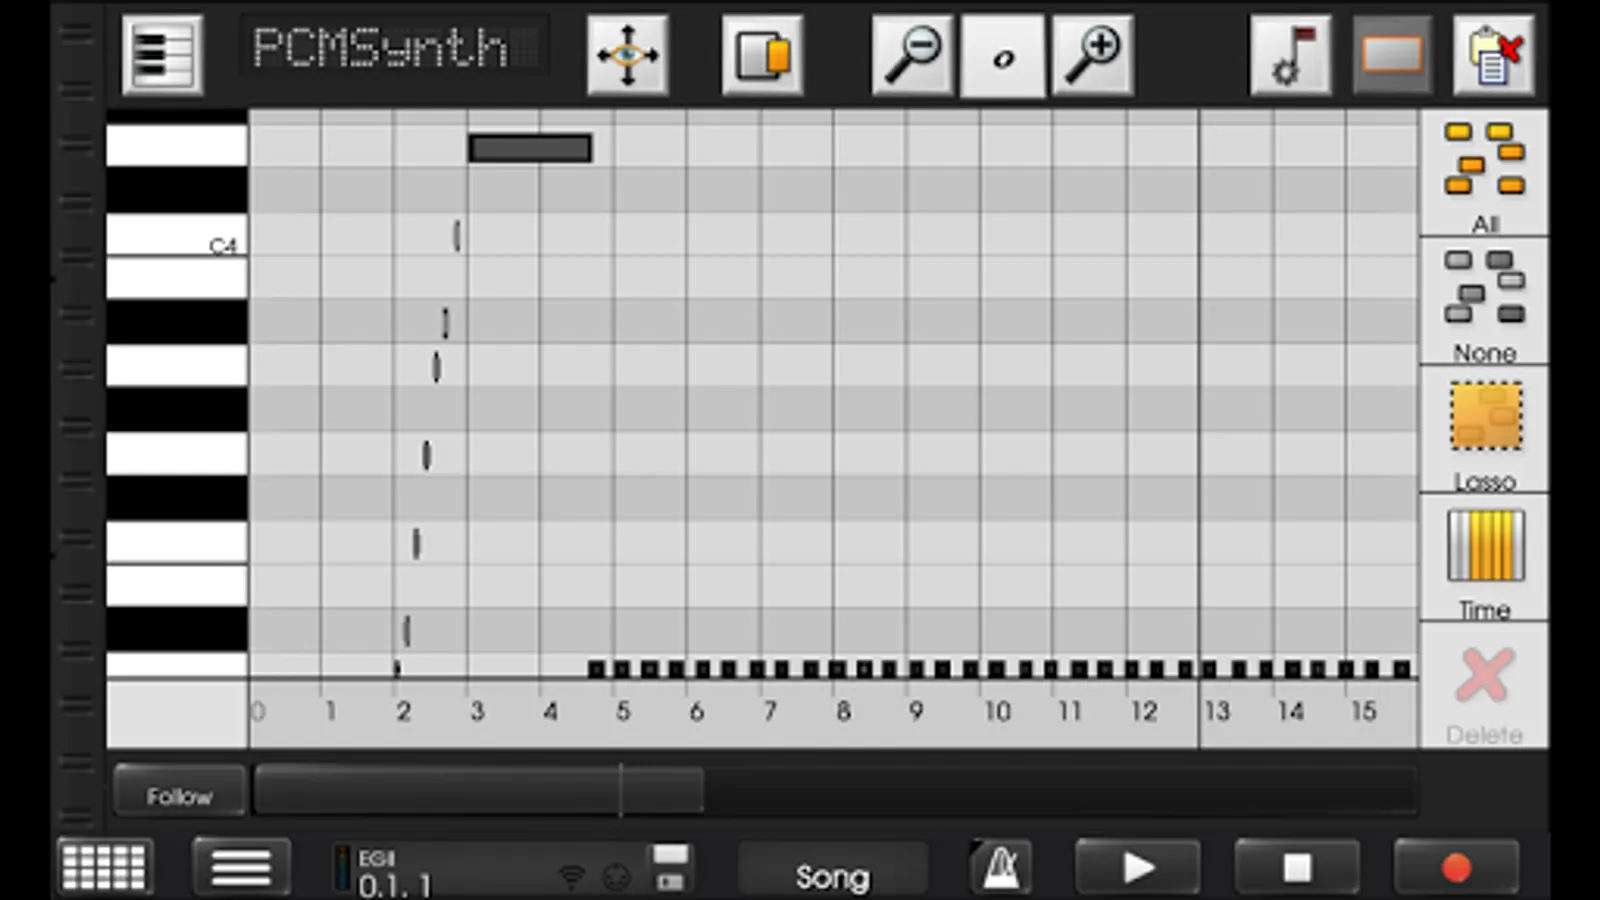Viewport: 1600px width, 900px height.
Task: Zoom out with the minus magnifier
Action: (912, 55)
